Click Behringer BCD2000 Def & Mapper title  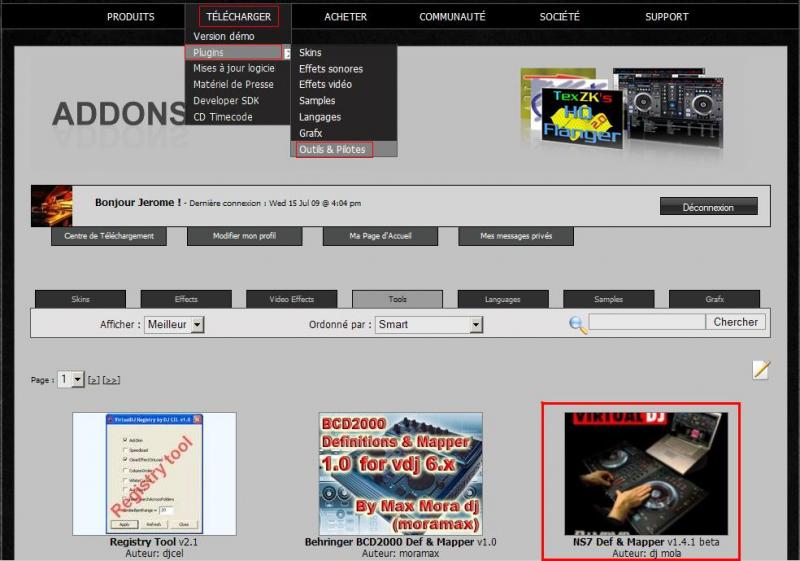tap(401, 542)
